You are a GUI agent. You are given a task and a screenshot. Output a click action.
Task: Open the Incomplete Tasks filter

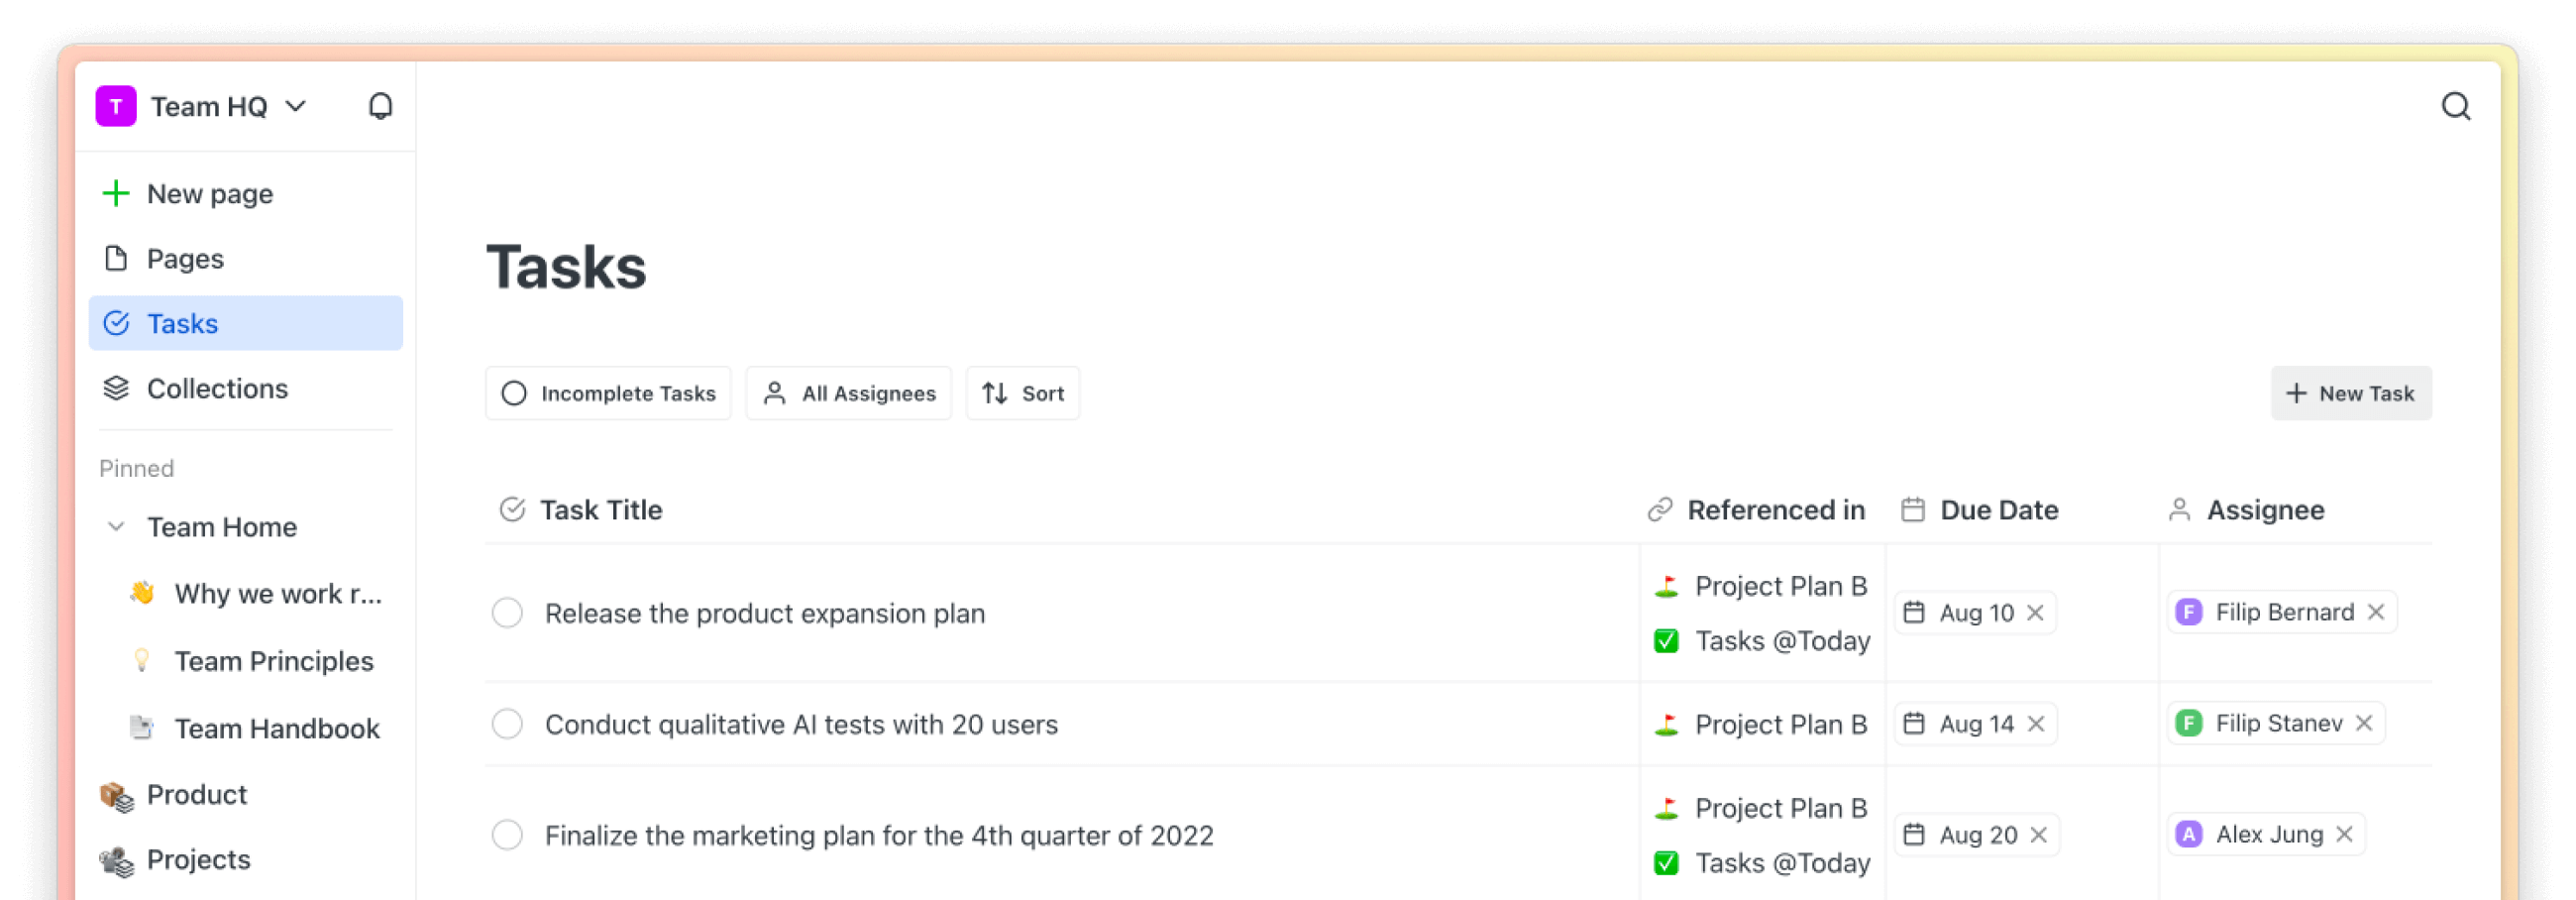[608, 393]
